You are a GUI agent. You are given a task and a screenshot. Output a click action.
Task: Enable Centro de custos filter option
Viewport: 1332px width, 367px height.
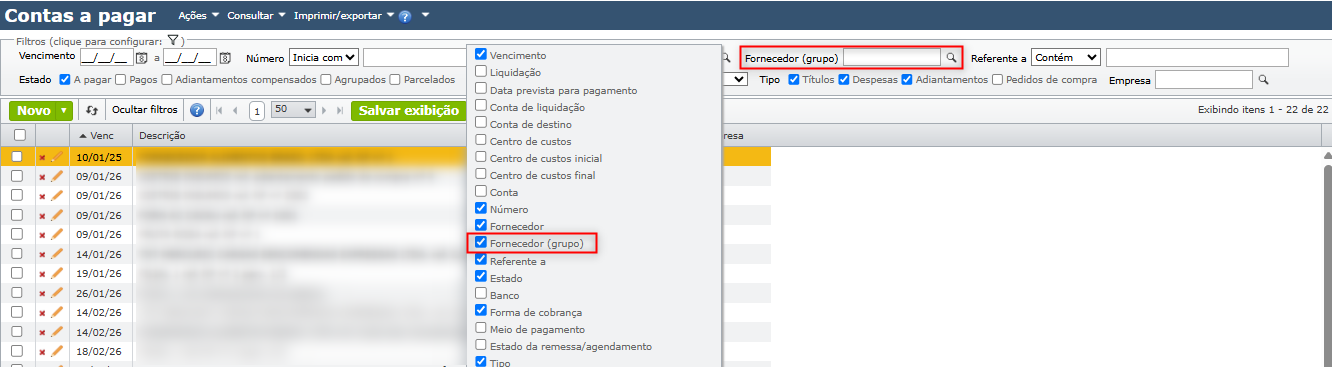coord(481,141)
